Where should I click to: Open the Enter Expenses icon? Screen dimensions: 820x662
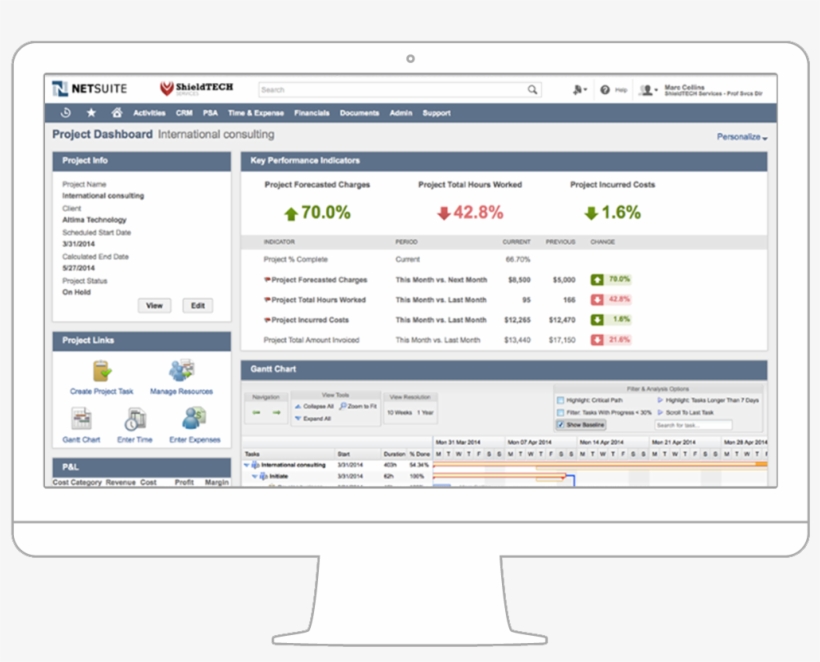pos(190,421)
